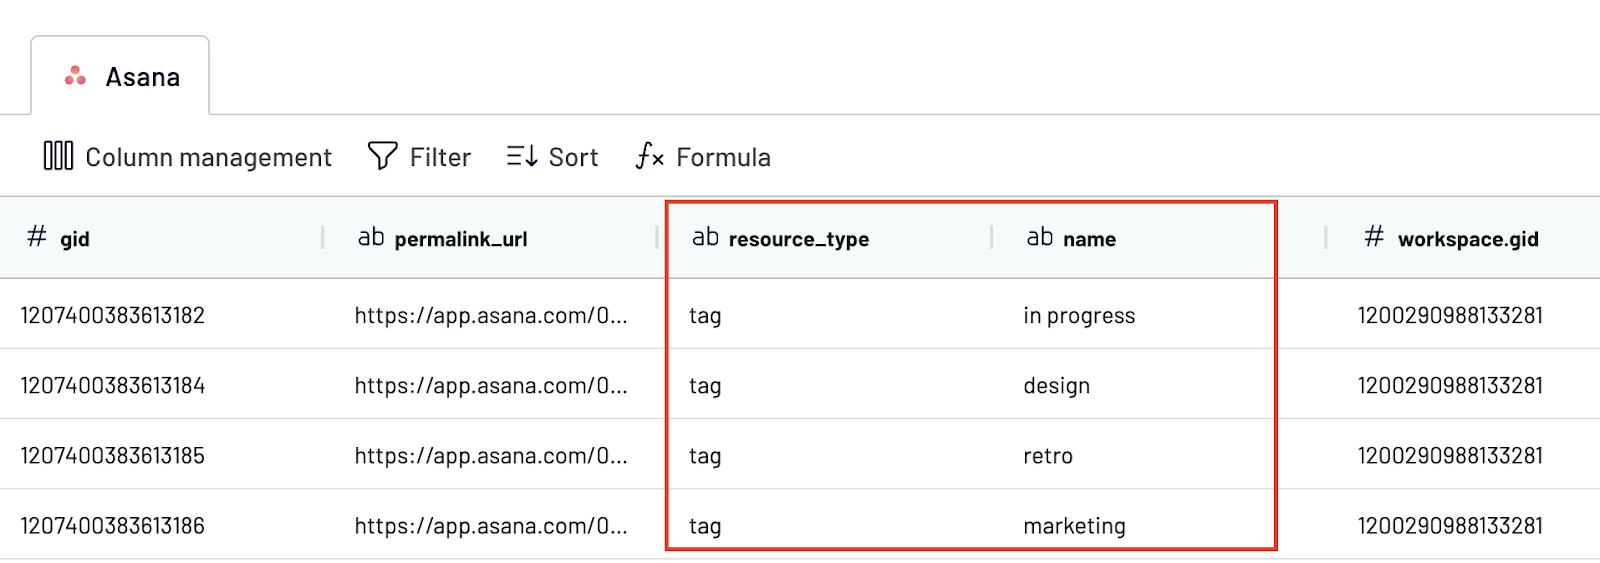1600x563 pixels.
Task: Click the text type icon beside resource_type
Action: tap(705, 237)
